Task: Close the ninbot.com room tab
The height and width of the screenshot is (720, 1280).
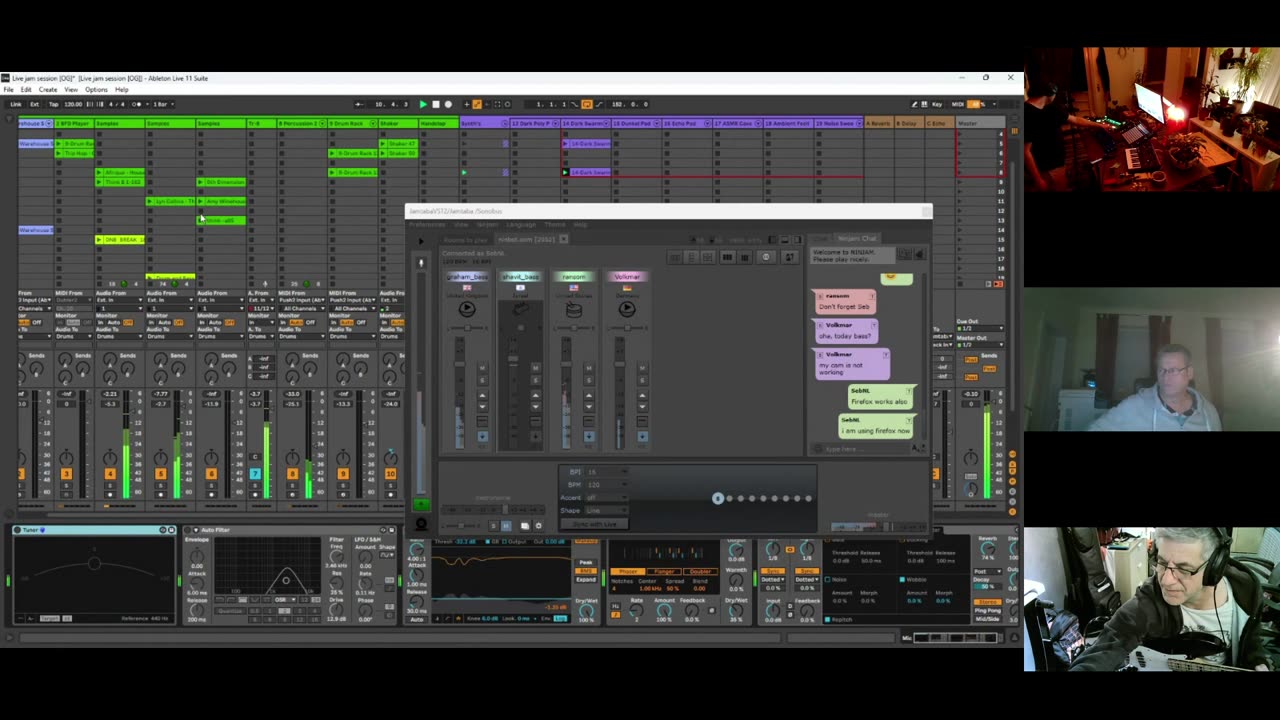Action: click(564, 239)
